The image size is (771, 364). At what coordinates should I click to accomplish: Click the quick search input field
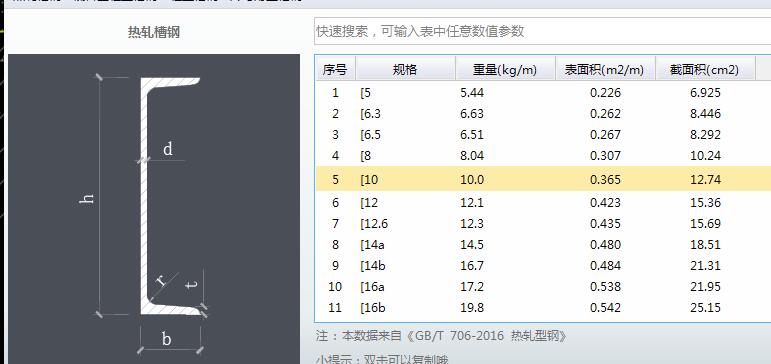(x=542, y=31)
